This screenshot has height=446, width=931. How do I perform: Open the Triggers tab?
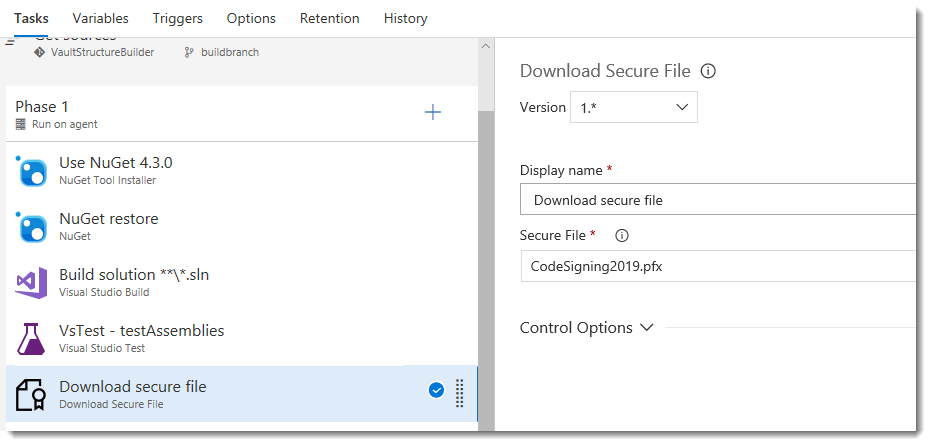[178, 18]
